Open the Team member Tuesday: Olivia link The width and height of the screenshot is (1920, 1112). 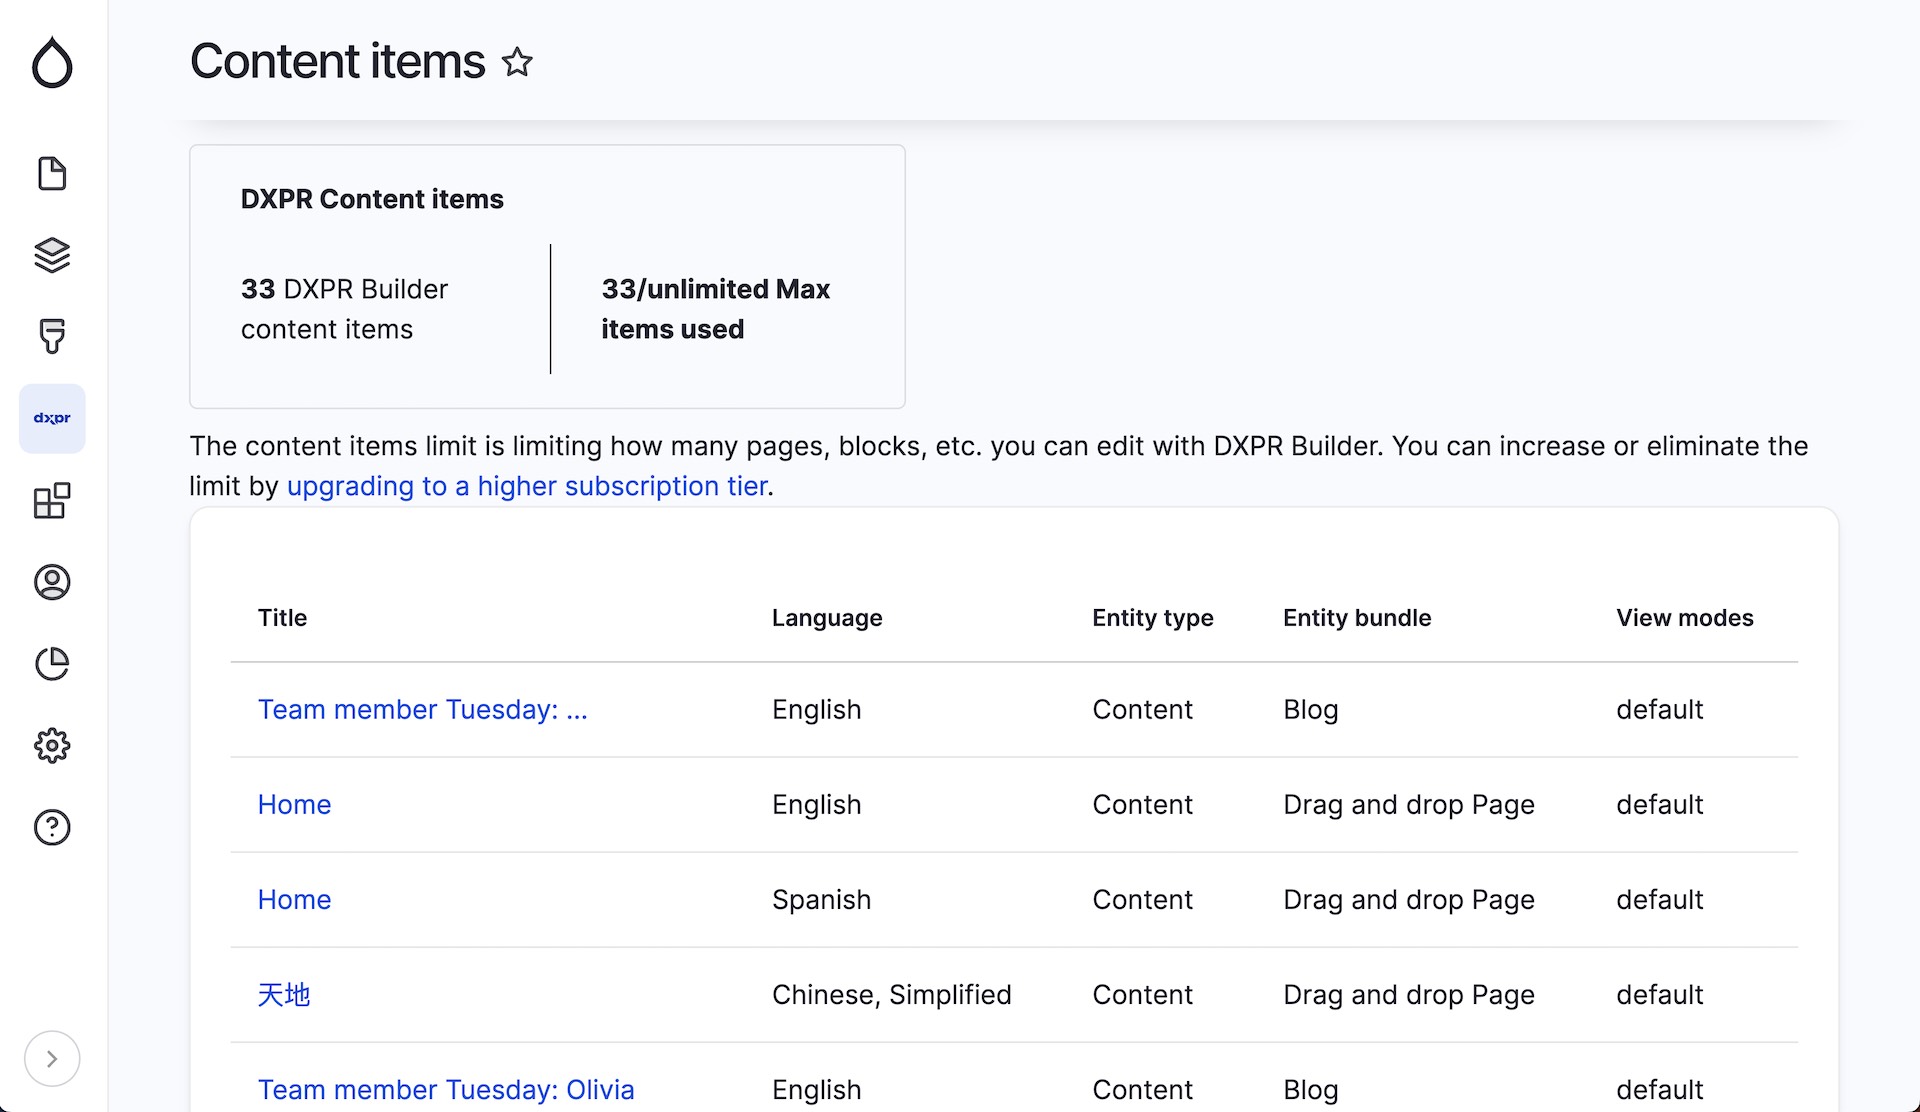pyautogui.click(x=446, y=1089)
